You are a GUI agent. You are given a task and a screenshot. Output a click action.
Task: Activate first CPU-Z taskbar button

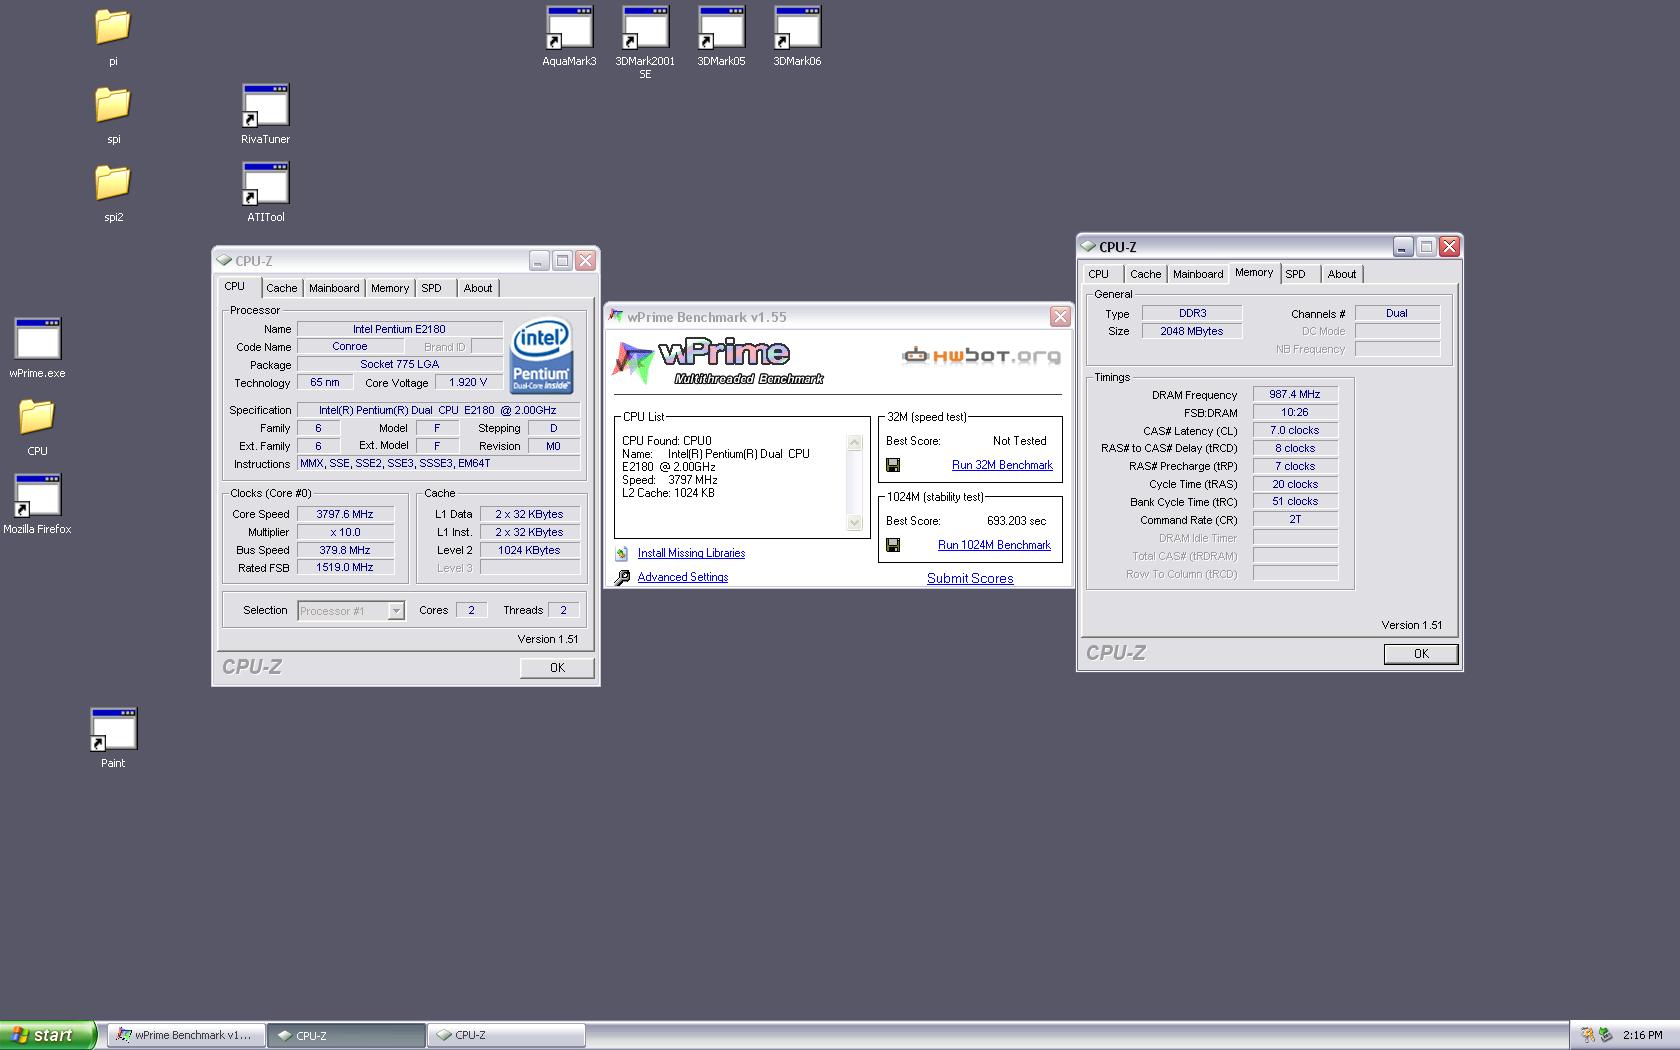[x=346, y=1035]
